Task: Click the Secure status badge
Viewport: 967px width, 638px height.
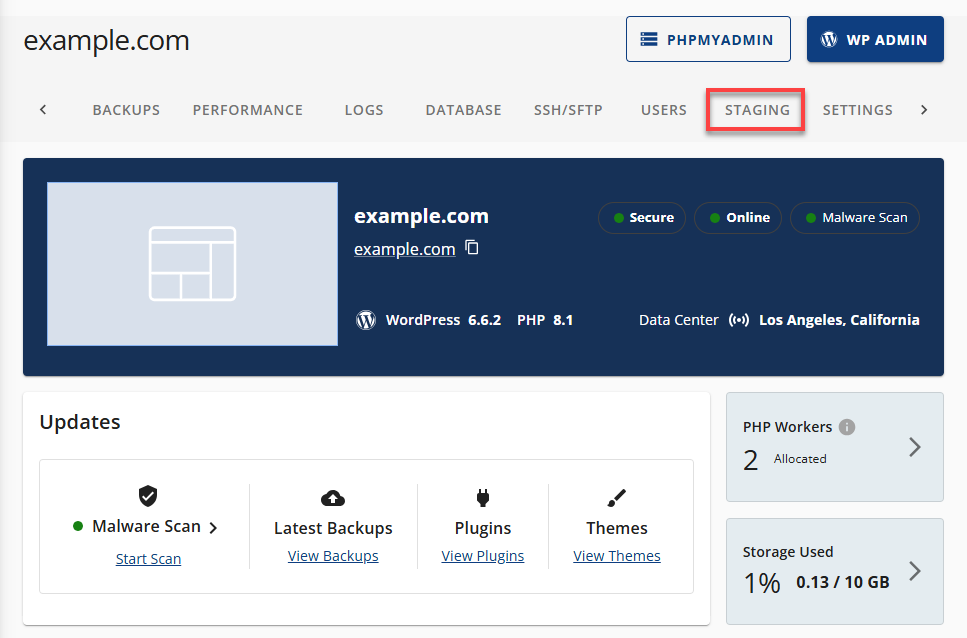Action: click(641, 217)
